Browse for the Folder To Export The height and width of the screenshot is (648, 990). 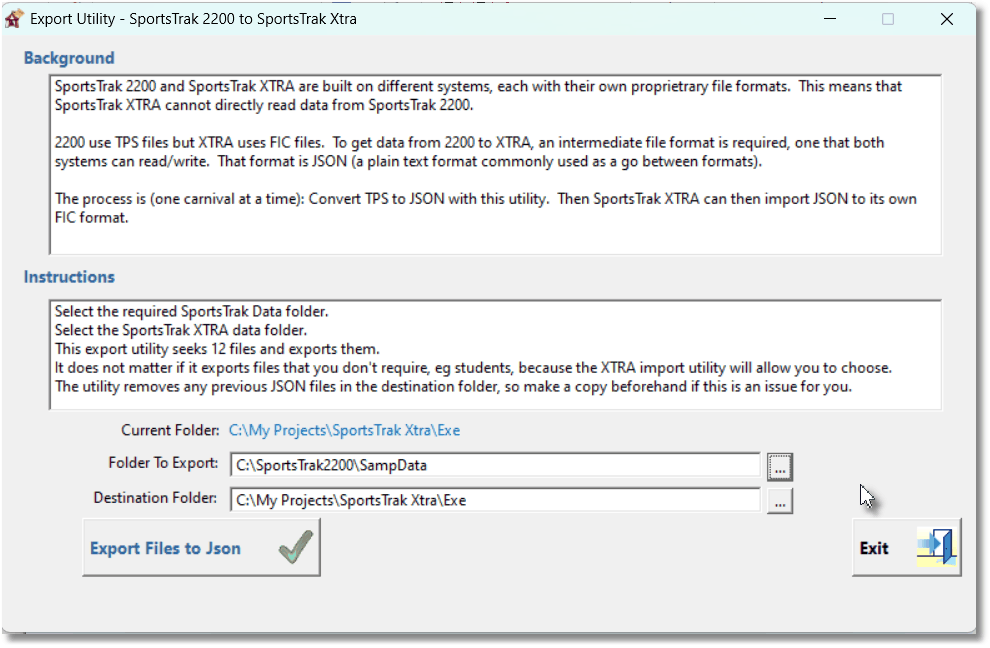[780, 467]
